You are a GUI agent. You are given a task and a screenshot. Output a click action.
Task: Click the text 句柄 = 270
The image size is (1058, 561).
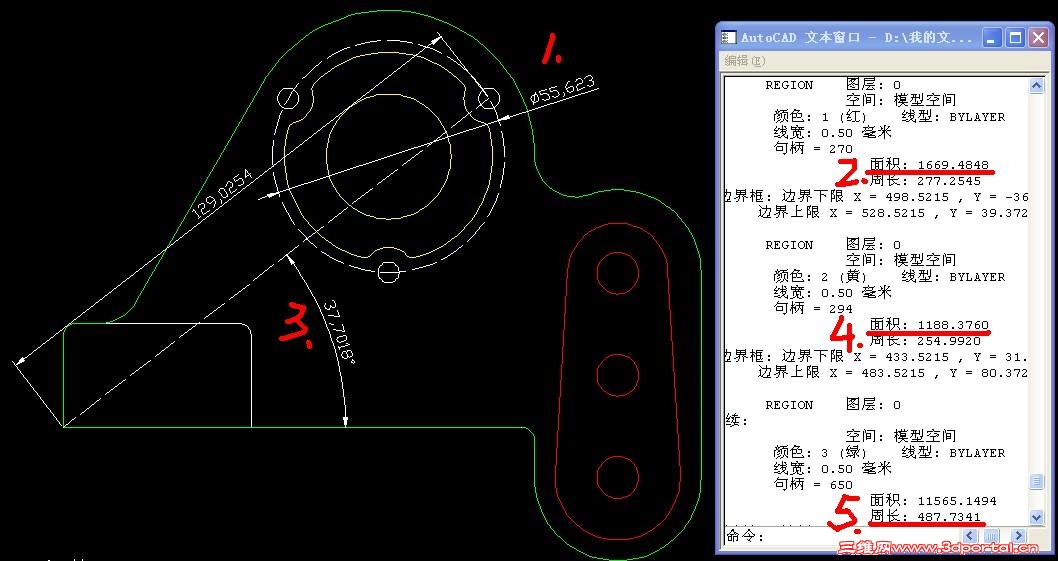pos(813,149)
